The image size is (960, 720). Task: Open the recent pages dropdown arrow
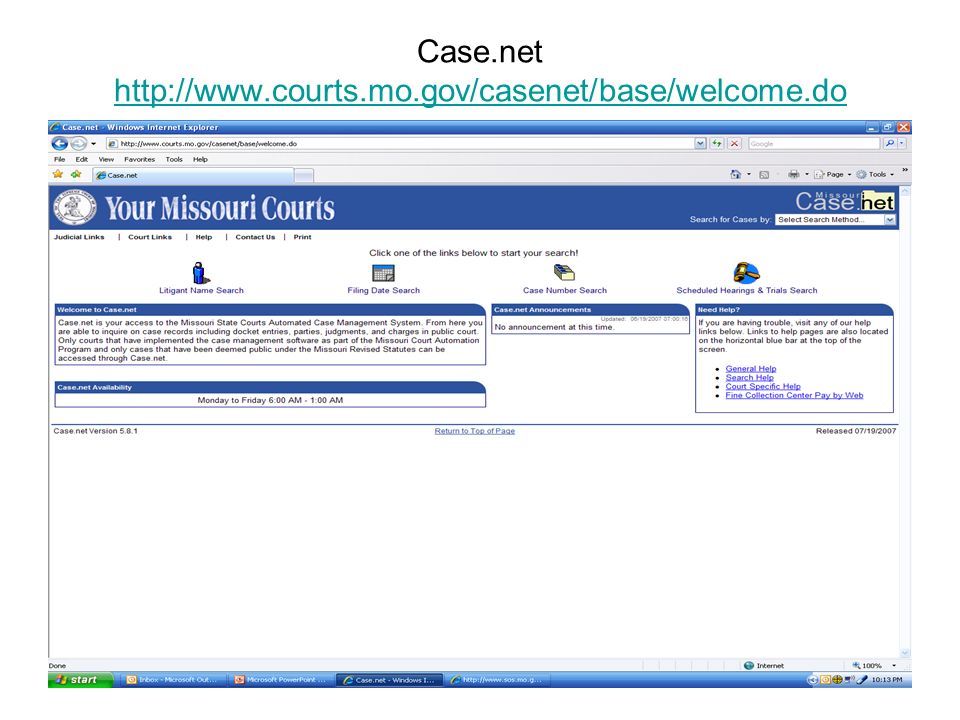pos(94,144)
